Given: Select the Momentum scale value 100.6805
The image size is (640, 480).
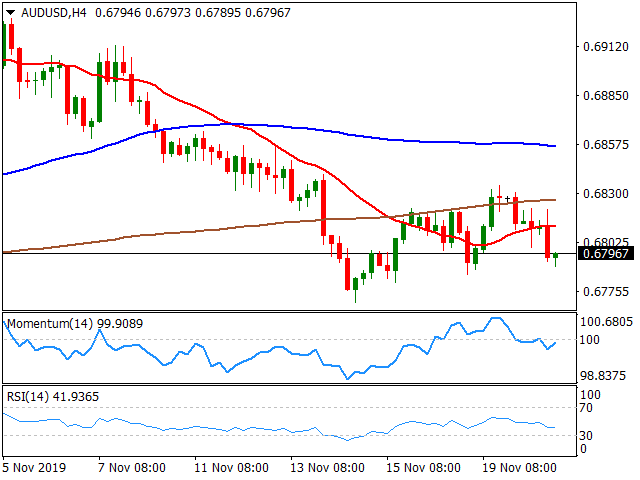Looking at the screenshot, I should tap(606, 322).
